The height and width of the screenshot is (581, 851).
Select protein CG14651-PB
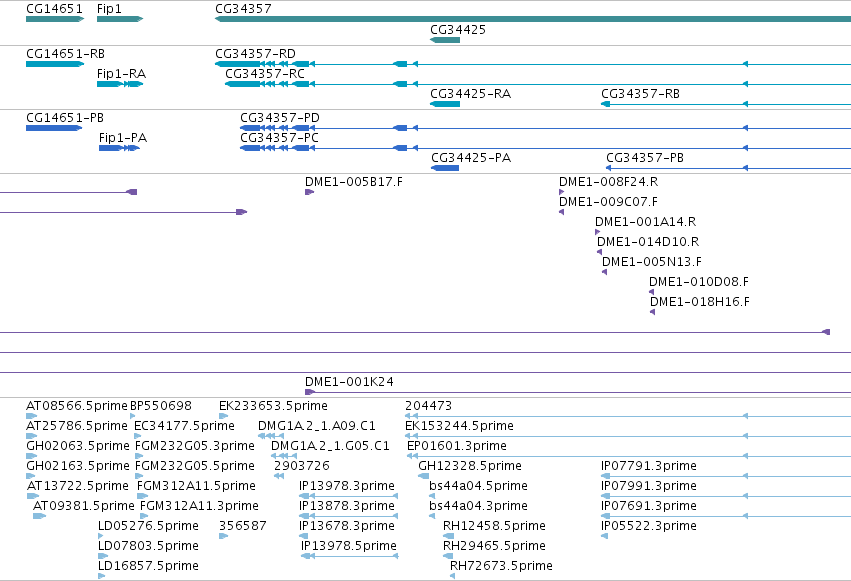coord(54,128)
